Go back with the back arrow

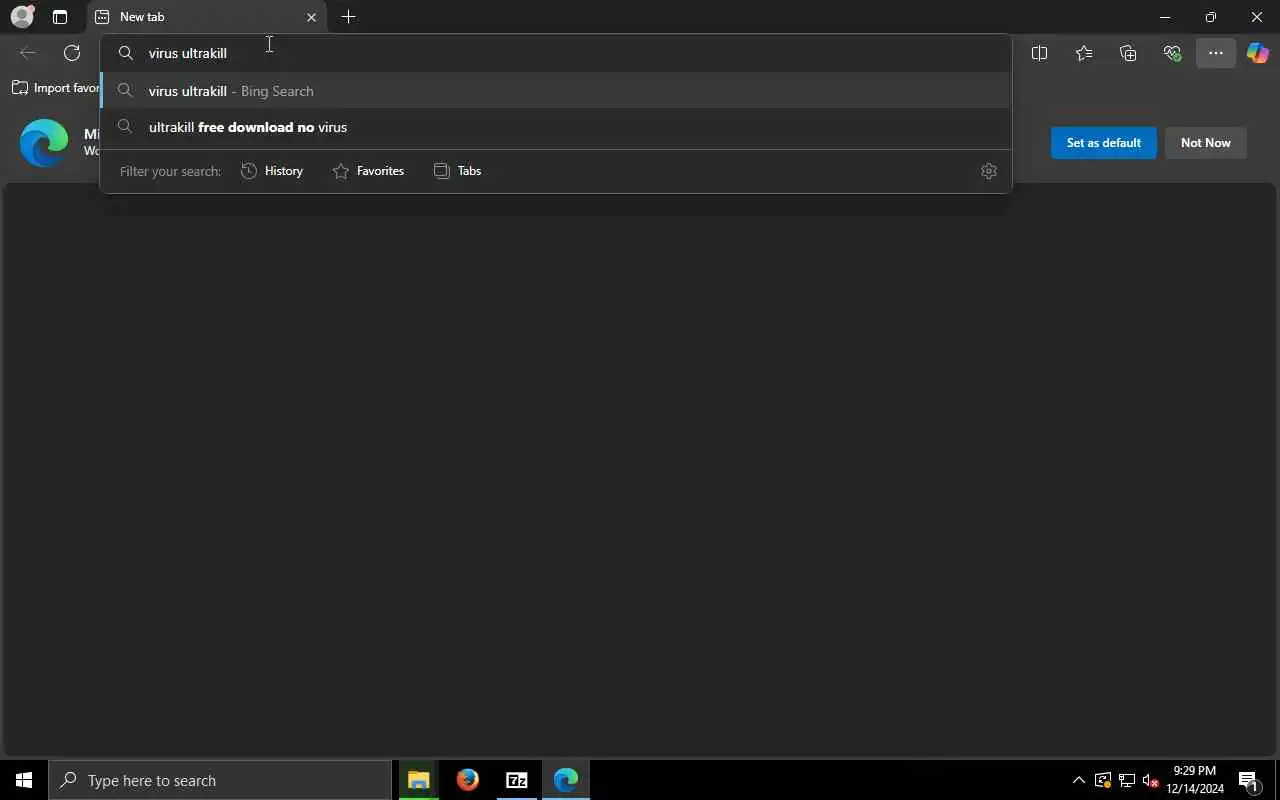coord(28,53)
